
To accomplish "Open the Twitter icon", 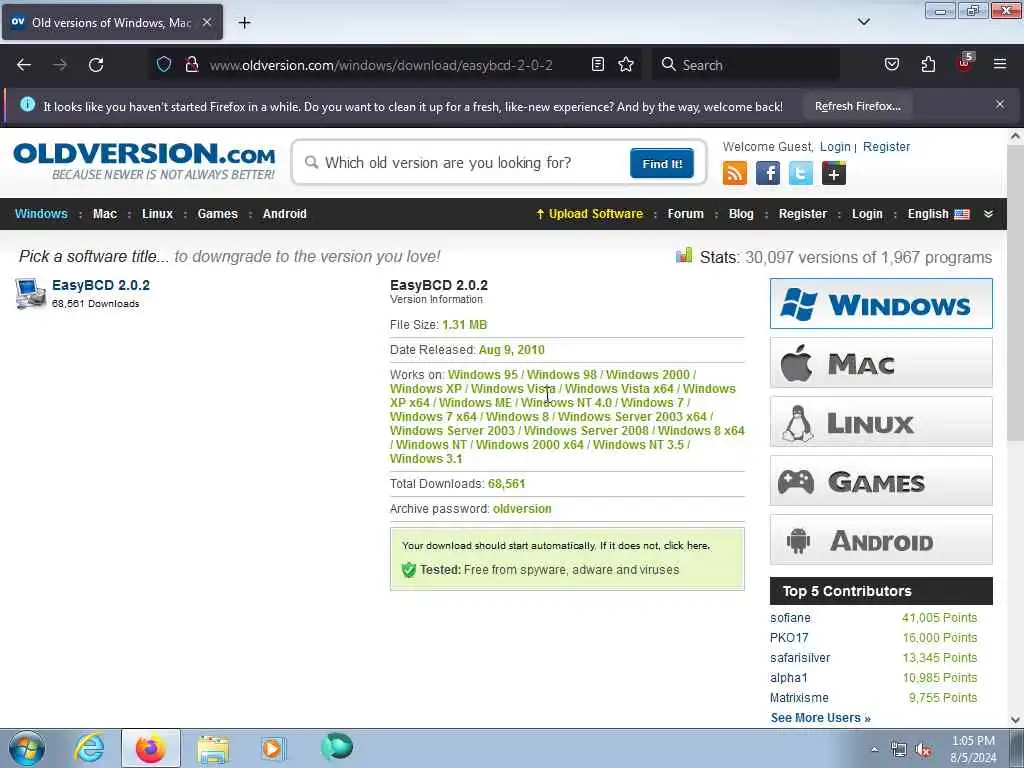I will tap(801, 173).
